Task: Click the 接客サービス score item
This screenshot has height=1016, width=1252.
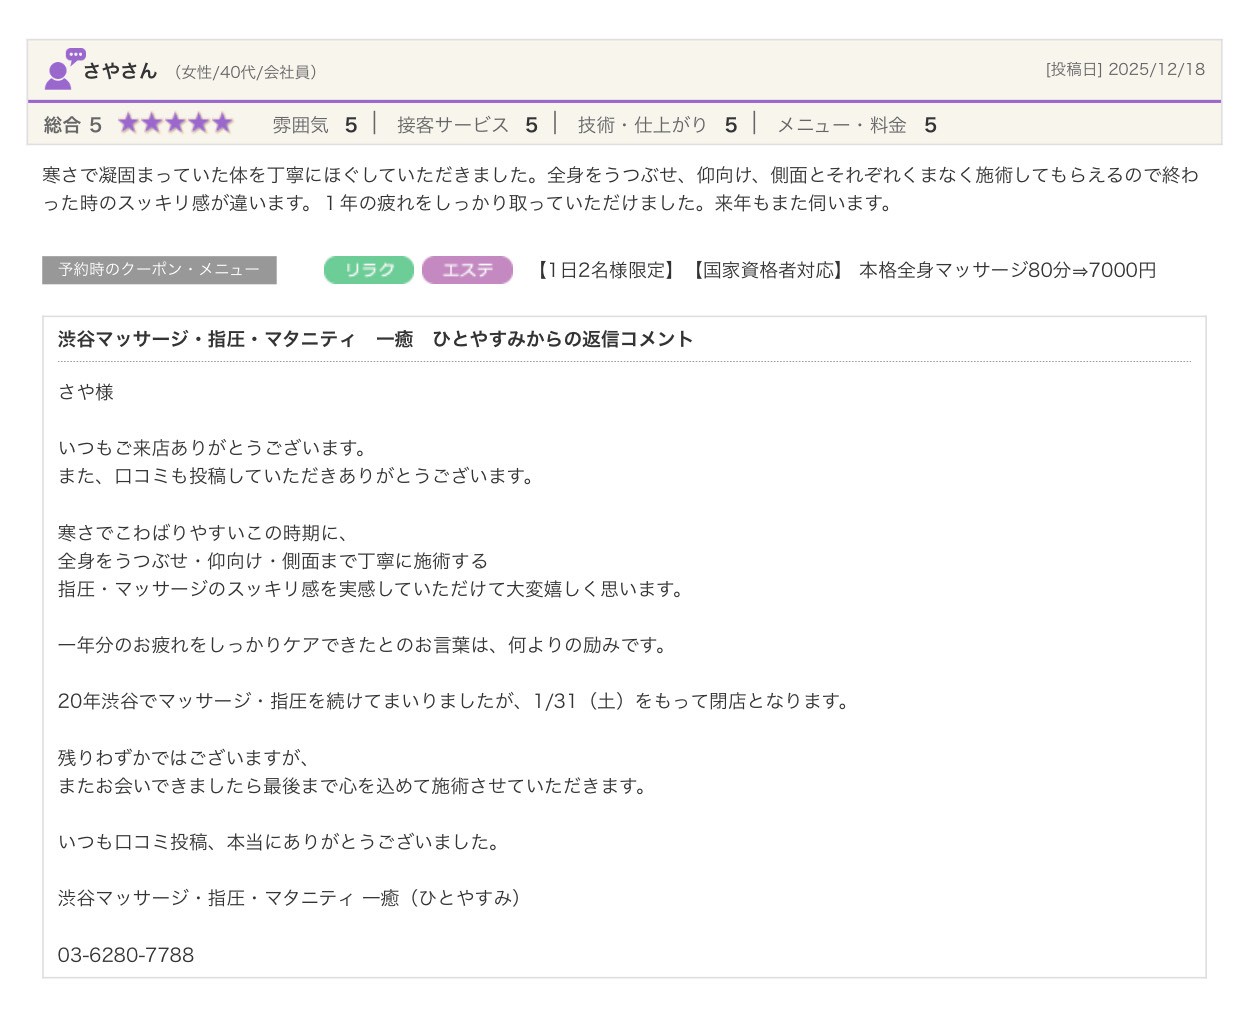Action: [467, 125]
